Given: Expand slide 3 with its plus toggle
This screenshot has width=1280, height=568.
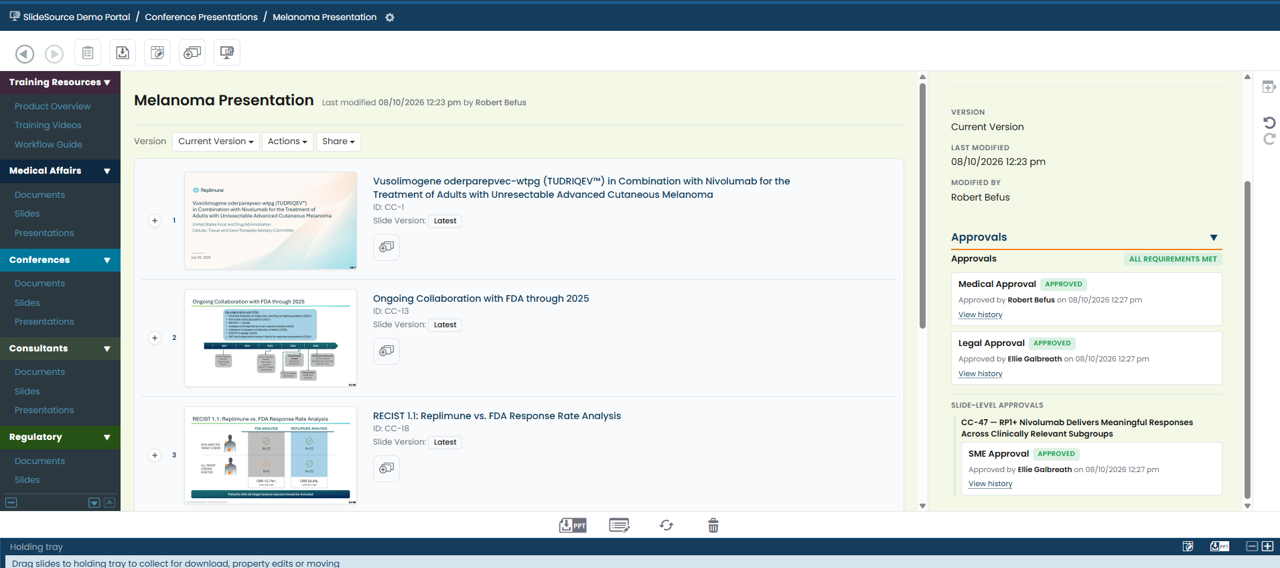Looking at the screenshot, I should 154,455.
